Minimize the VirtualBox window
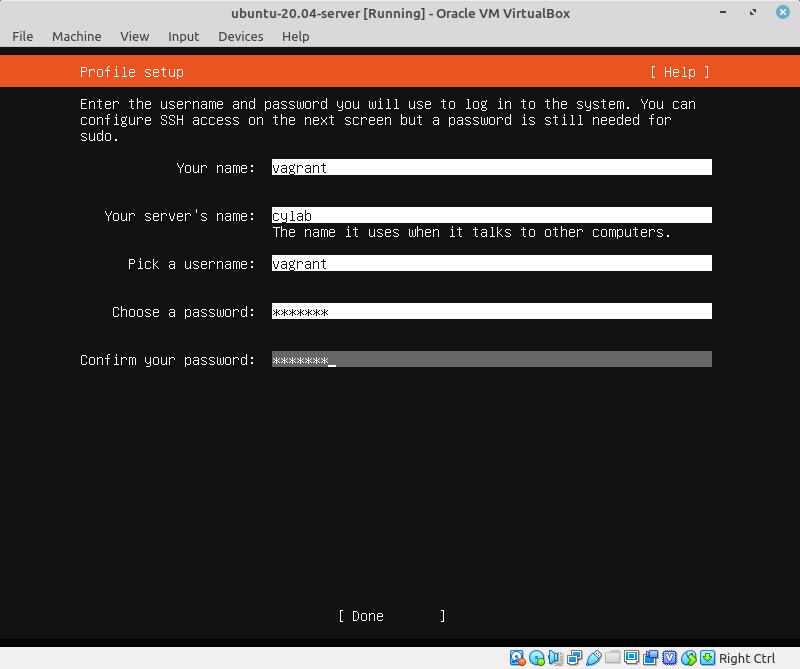Viewport: 800px width, 669px height. [723, 12]
